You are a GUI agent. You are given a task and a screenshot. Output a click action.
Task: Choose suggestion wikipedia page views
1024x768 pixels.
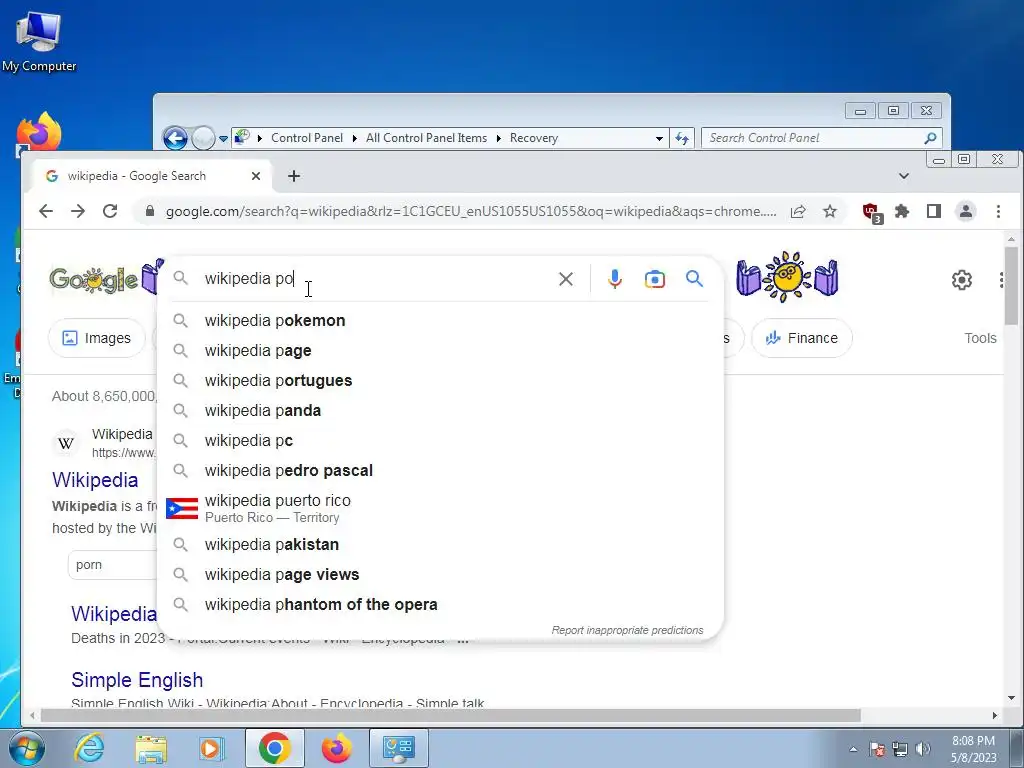click(x=441, y=575)
